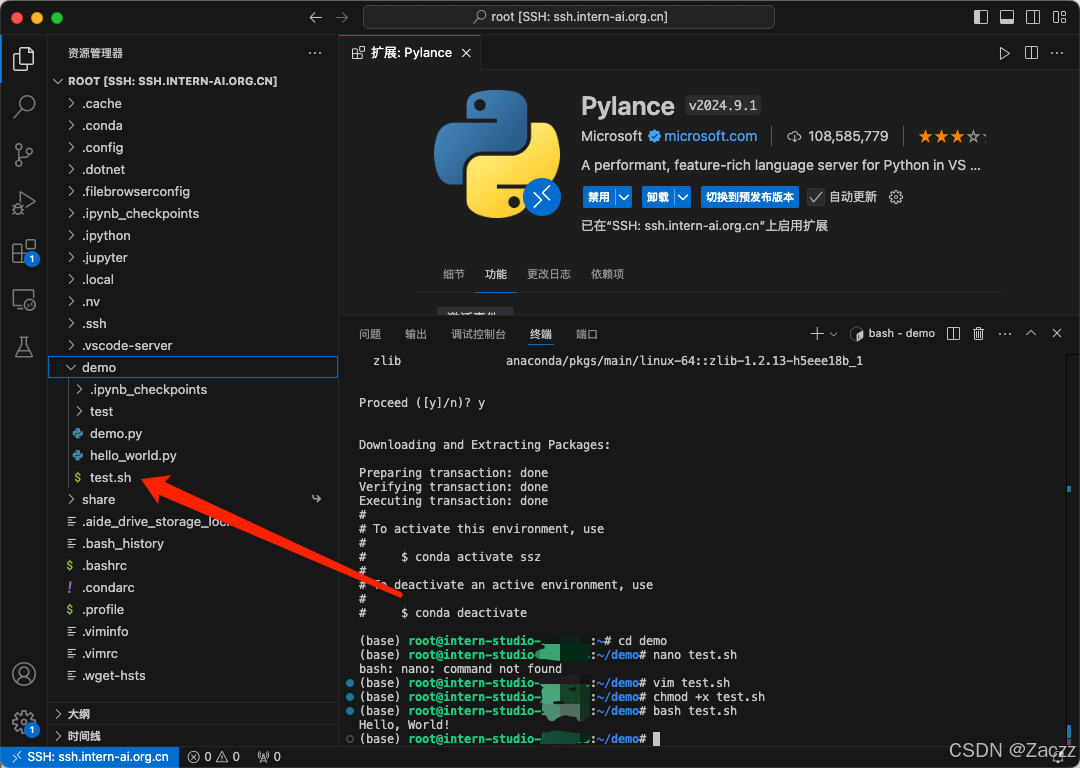The height and width of the screenshot is (768, 1080).
Task: Open the Extensions view icon
Action: [x=23, y=252]
